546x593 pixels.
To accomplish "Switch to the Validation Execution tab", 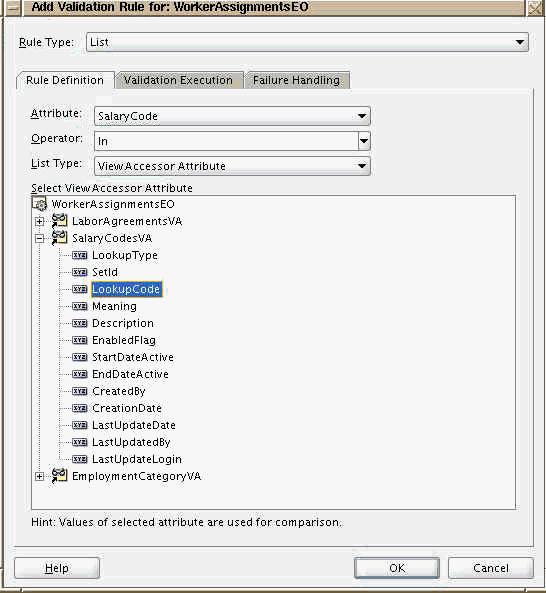I will point(178,80).
